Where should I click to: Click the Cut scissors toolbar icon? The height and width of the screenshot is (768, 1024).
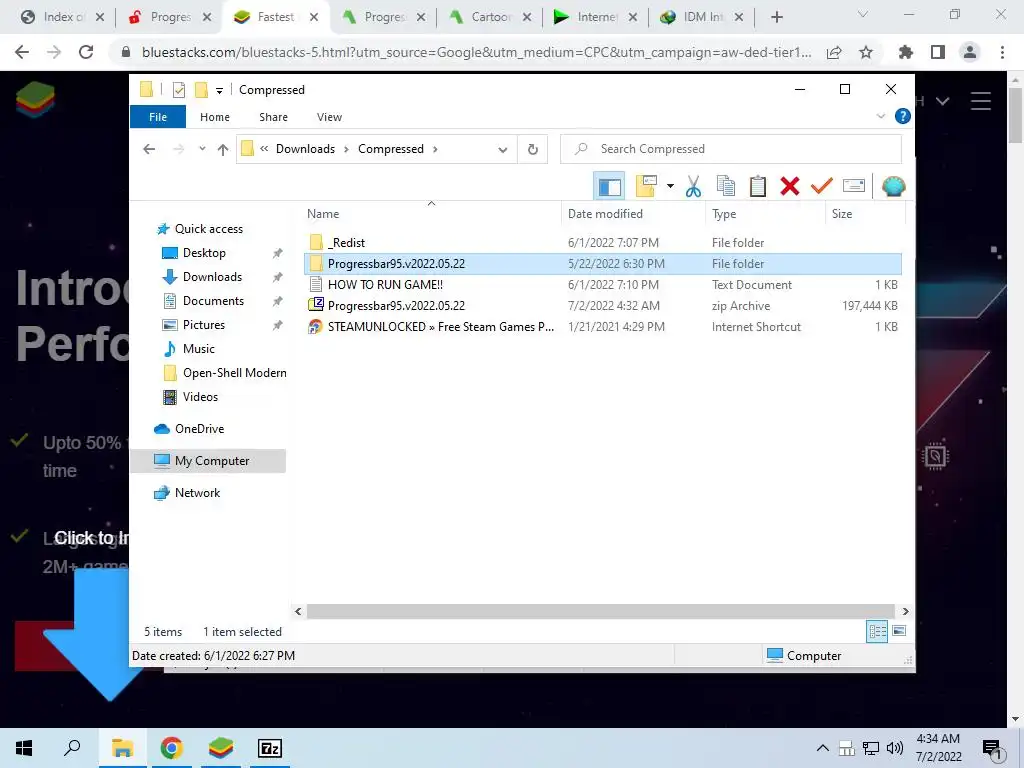pyautogui.click(x=693, y=187)
